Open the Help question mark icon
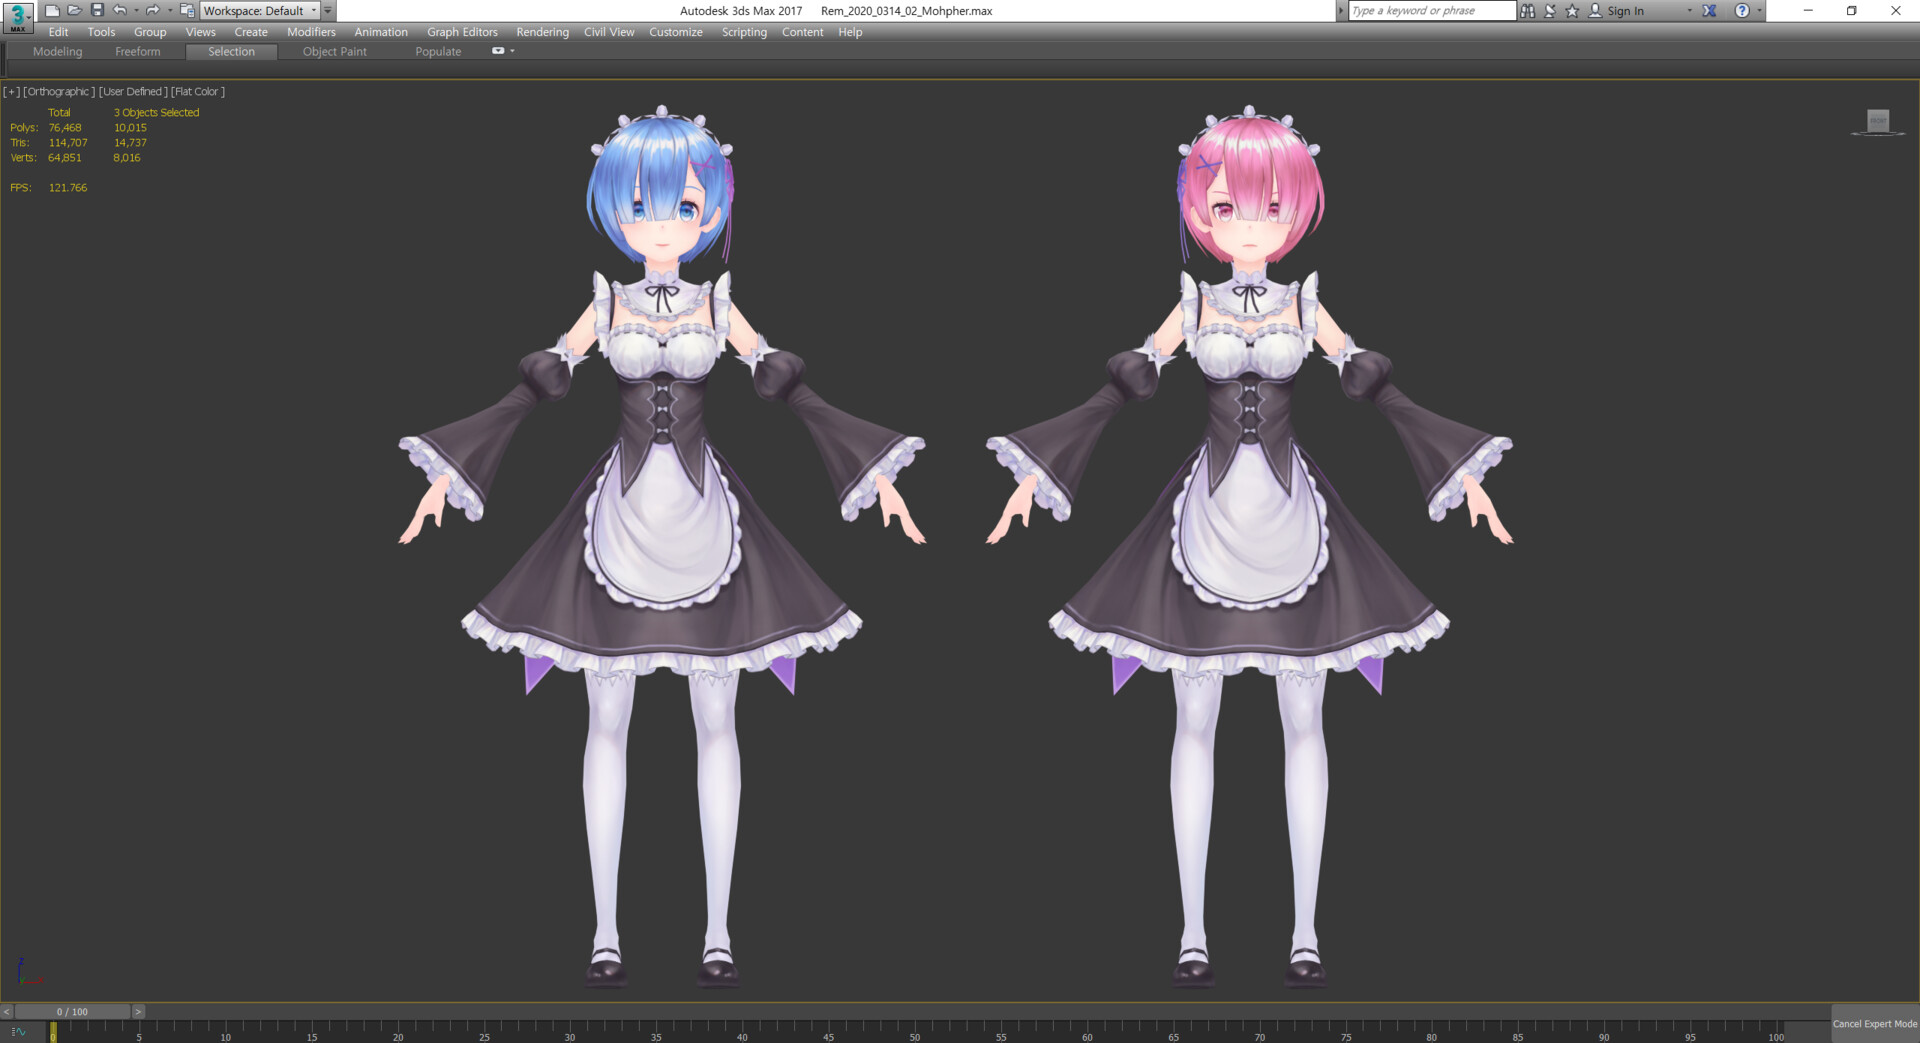The height and width of the screenshot is (1043, 1920). (x=1742, y=11)
